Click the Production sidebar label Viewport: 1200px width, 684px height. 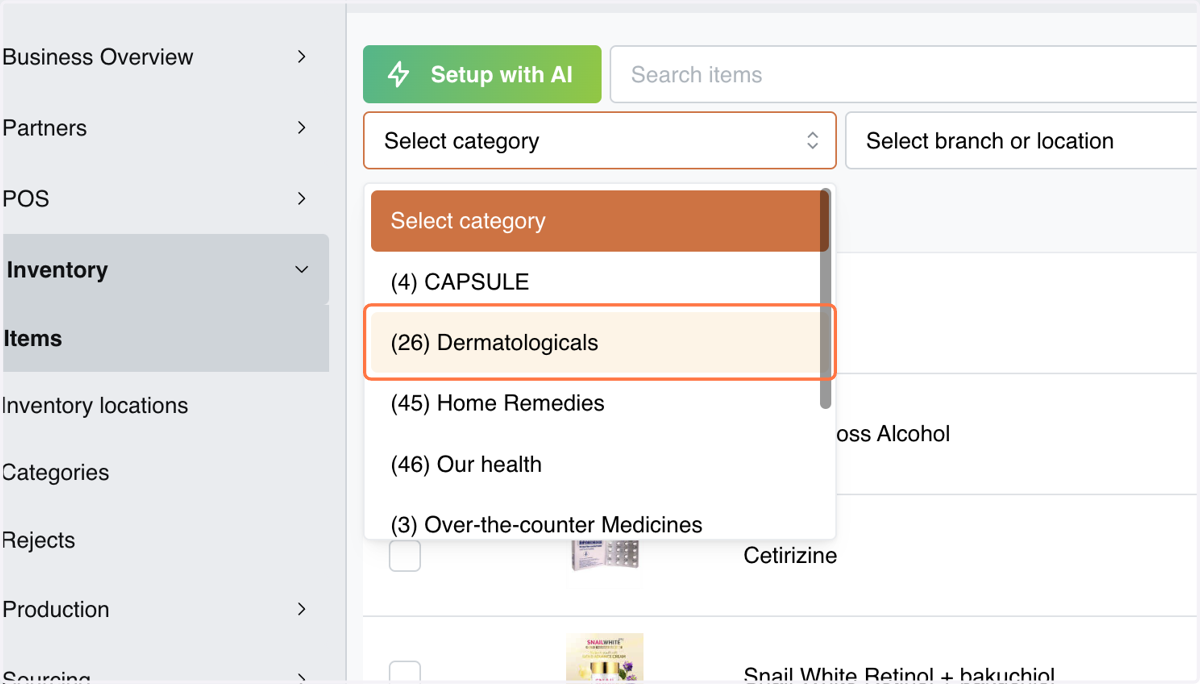(x=56, y=609)
